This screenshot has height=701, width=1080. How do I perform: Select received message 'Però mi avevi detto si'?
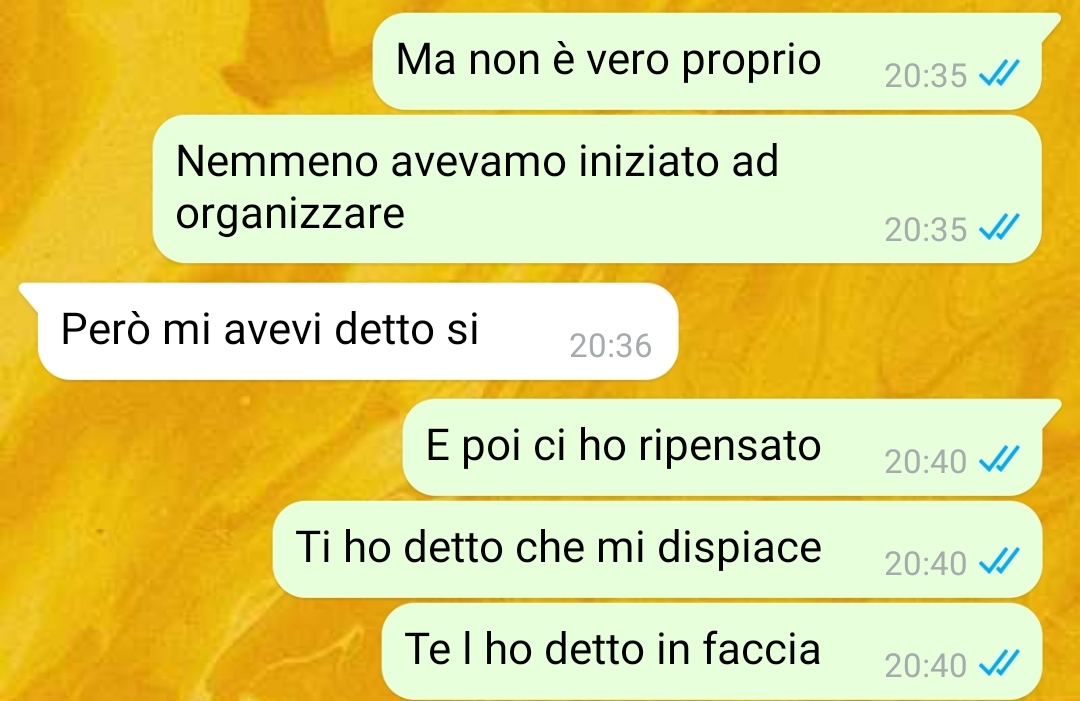(x=357, y=331)
